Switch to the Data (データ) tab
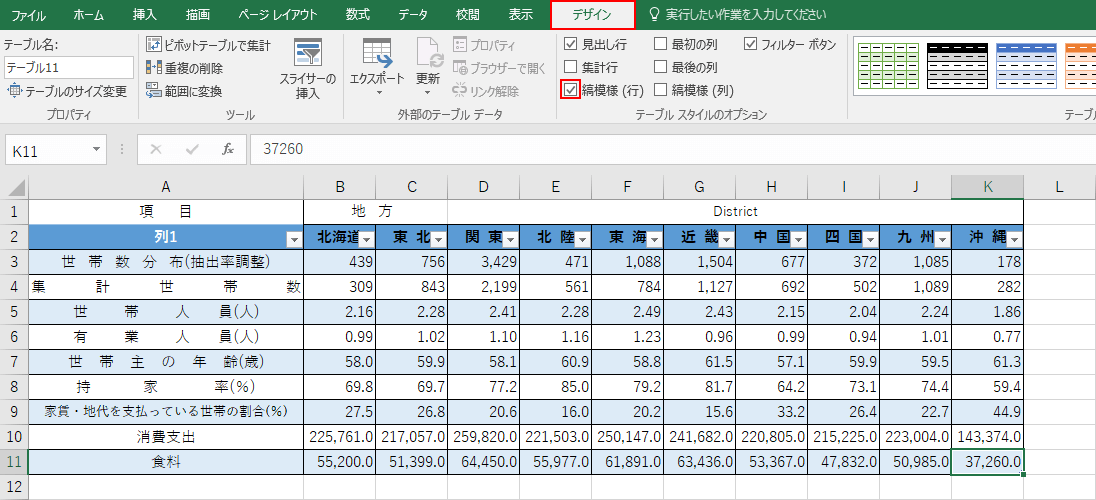1096x500 pixels. pyautogui.click(x=413, y=15)
